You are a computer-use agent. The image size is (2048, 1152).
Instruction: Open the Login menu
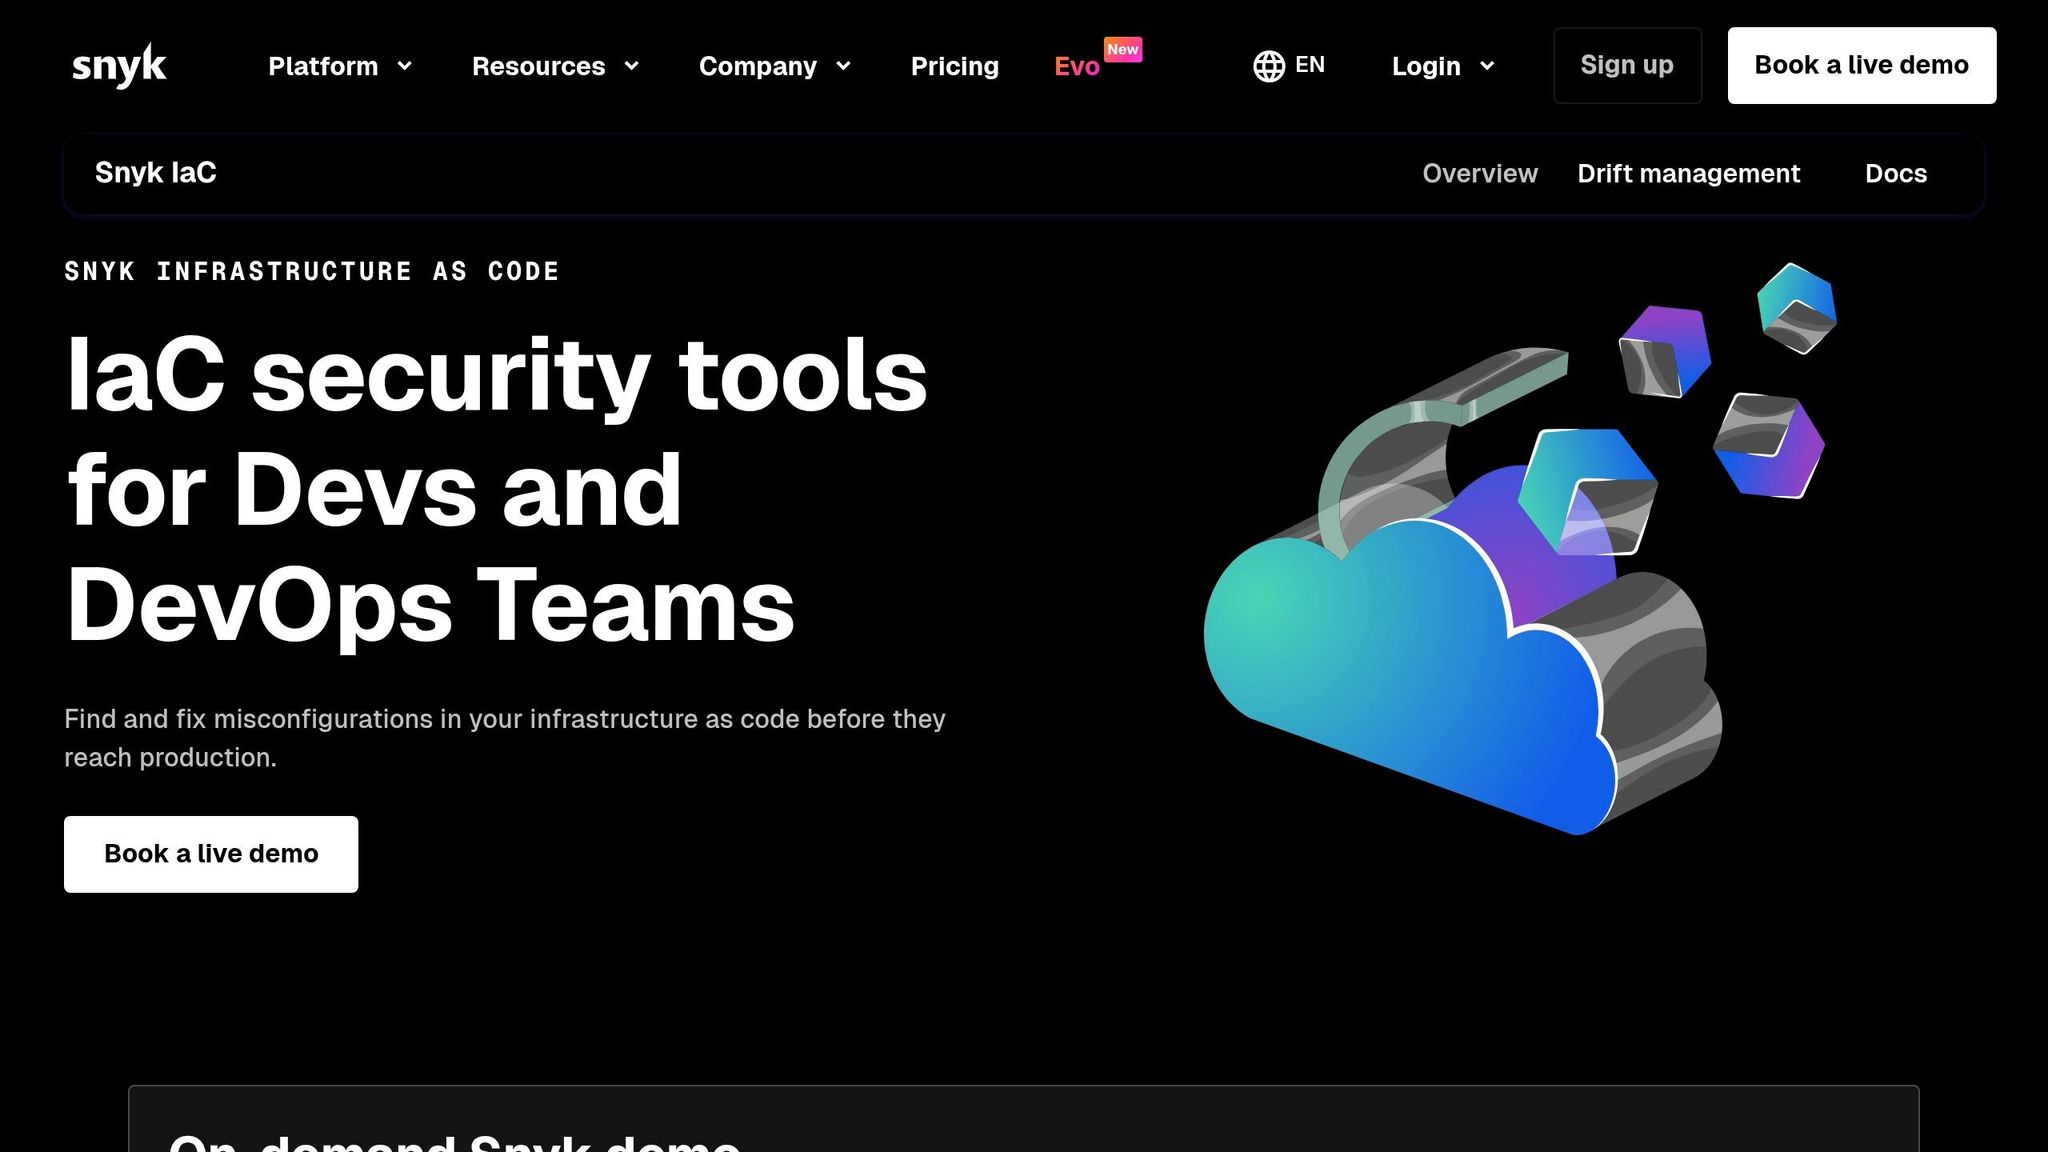pos(1426,66)
